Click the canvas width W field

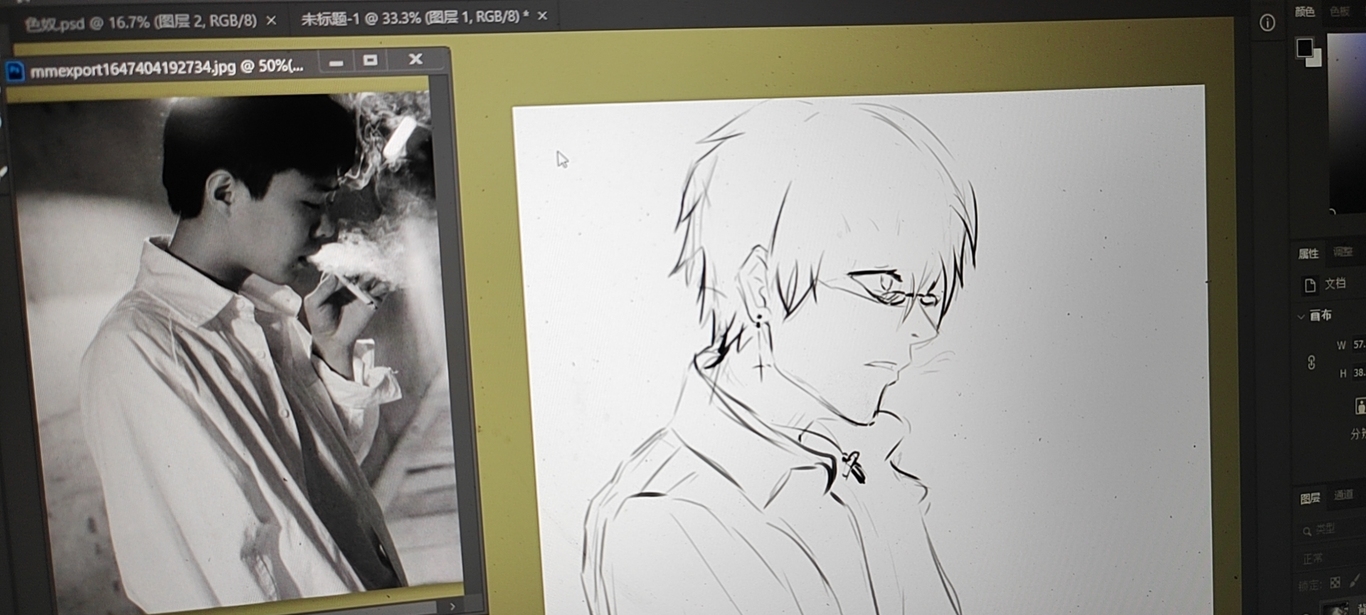pos(1359,345)
